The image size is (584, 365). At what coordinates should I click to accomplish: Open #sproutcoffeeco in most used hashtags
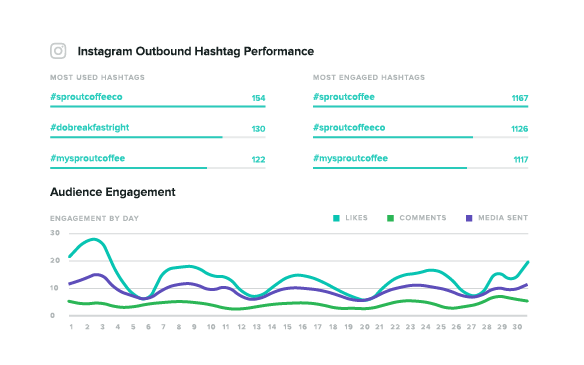86,97
